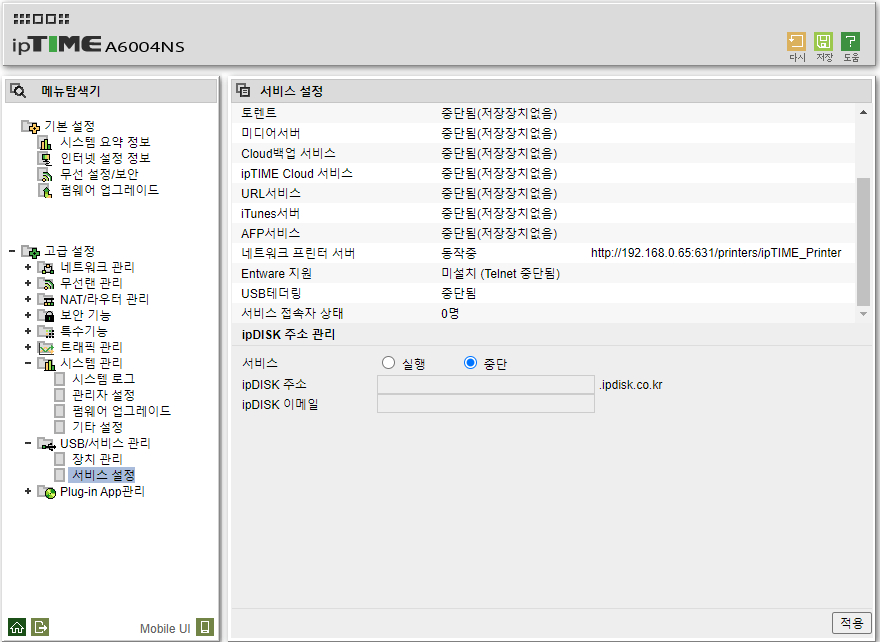Open the ipTIME_Printer URL link

coord(716,253)
